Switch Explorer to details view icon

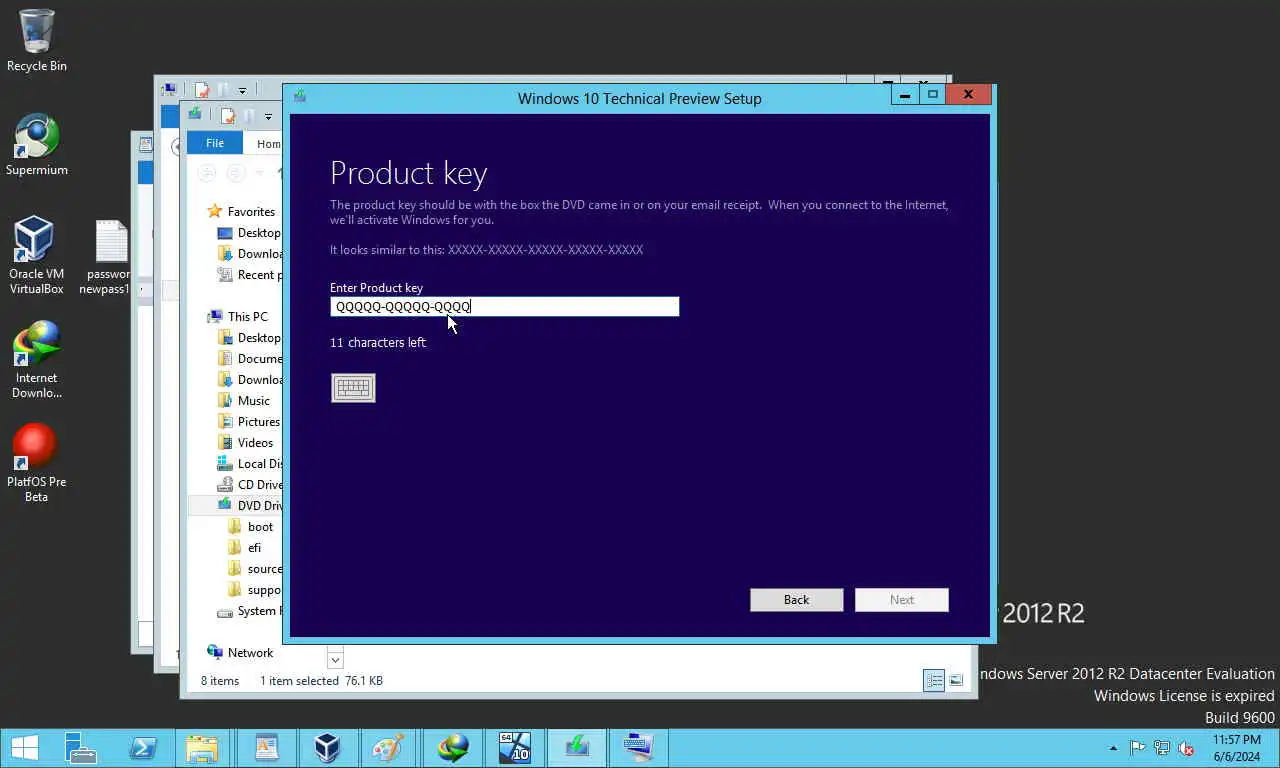tap(934, 681)
